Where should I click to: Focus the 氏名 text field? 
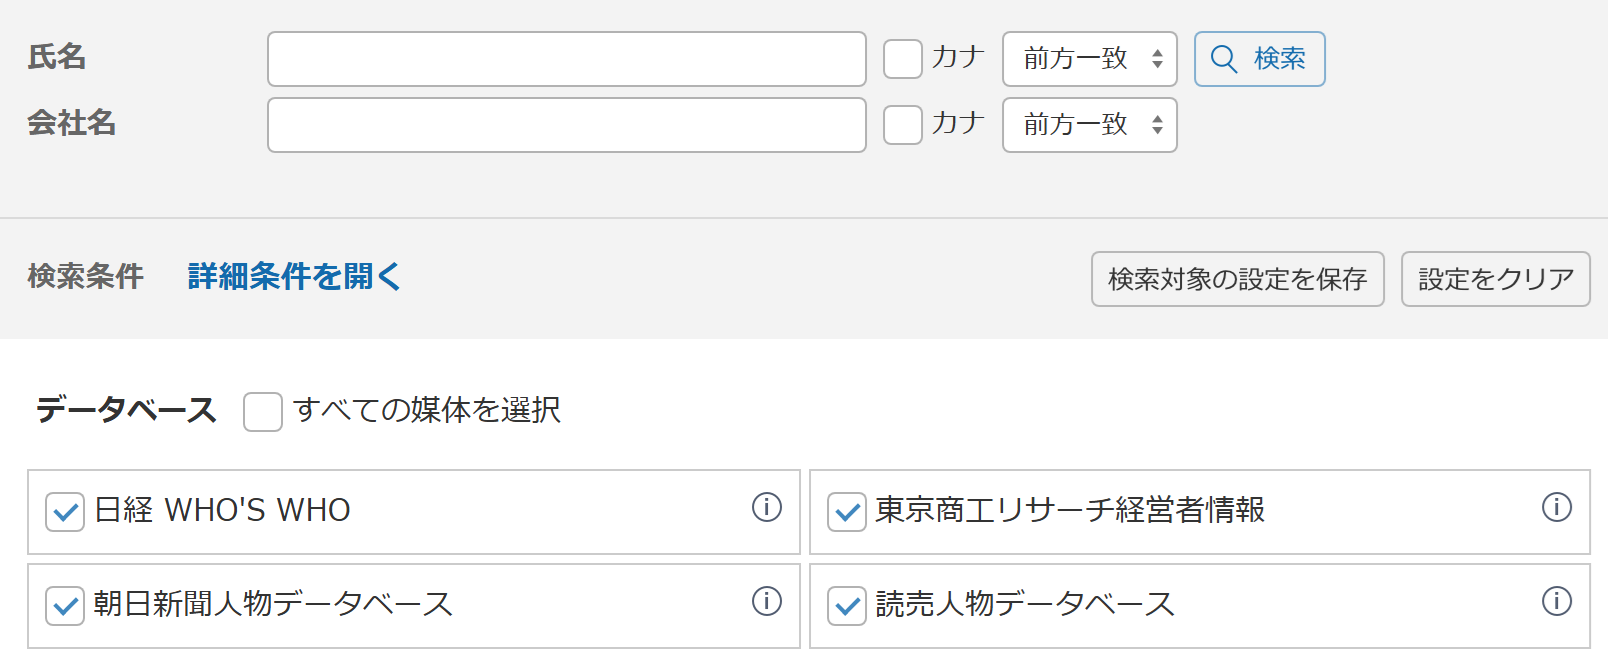click(566, 59)
